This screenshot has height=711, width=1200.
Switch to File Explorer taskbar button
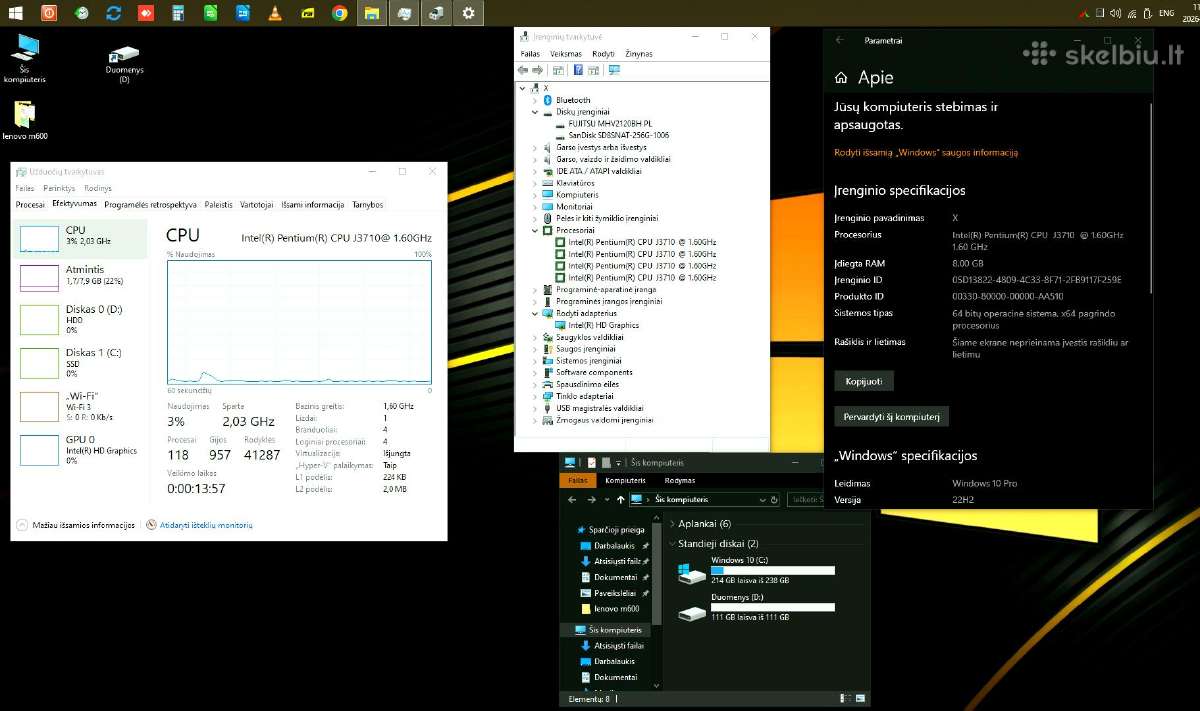pyautogui.click(x=372, y=13)
